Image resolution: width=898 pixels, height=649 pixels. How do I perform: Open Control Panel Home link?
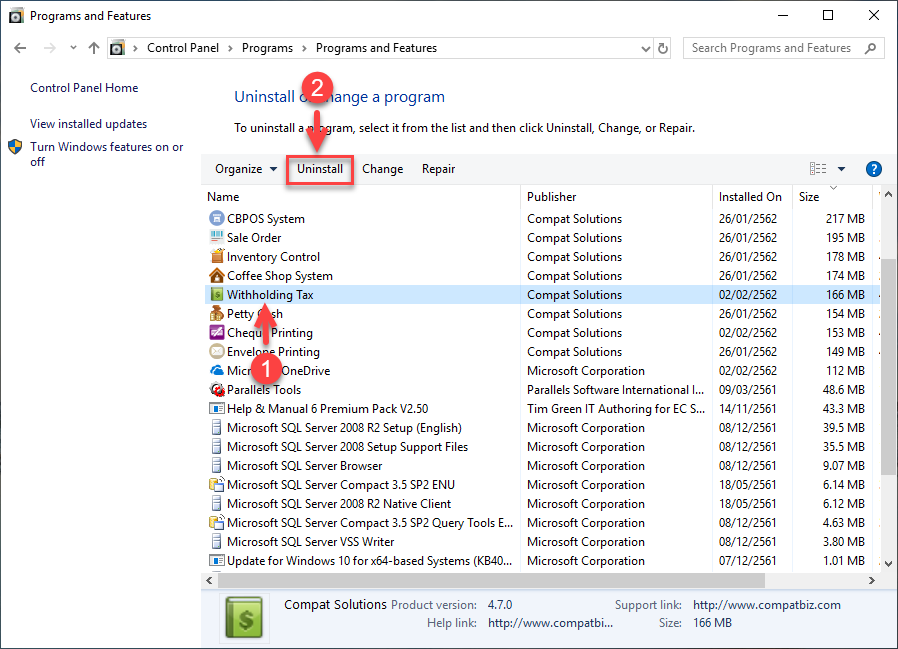point(84,88)
